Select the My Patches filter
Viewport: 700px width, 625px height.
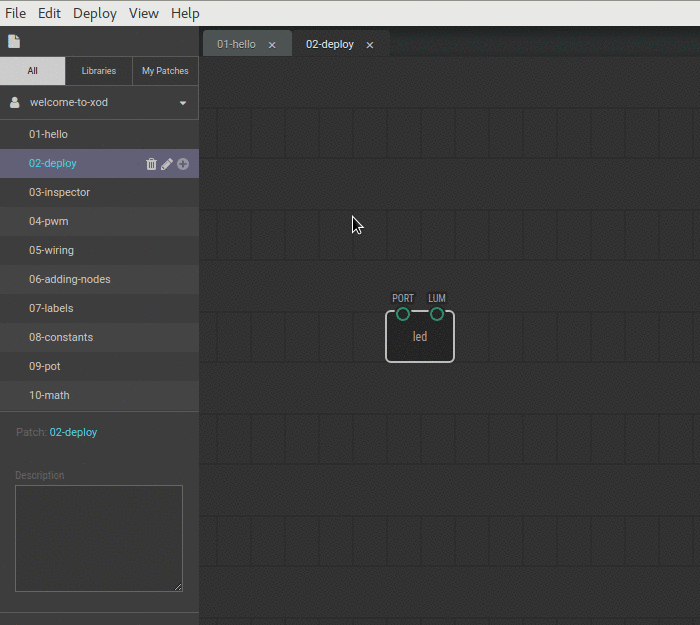click(165, 71)
